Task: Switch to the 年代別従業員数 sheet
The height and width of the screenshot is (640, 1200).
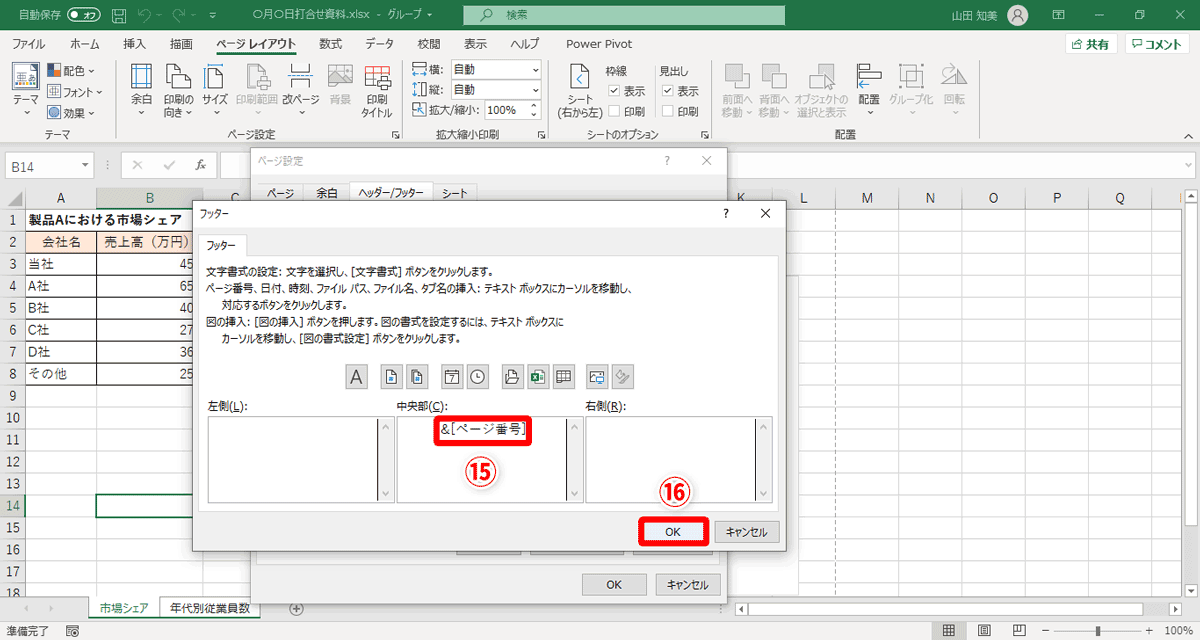Action: pyautogui.click(x=210, y=607)
